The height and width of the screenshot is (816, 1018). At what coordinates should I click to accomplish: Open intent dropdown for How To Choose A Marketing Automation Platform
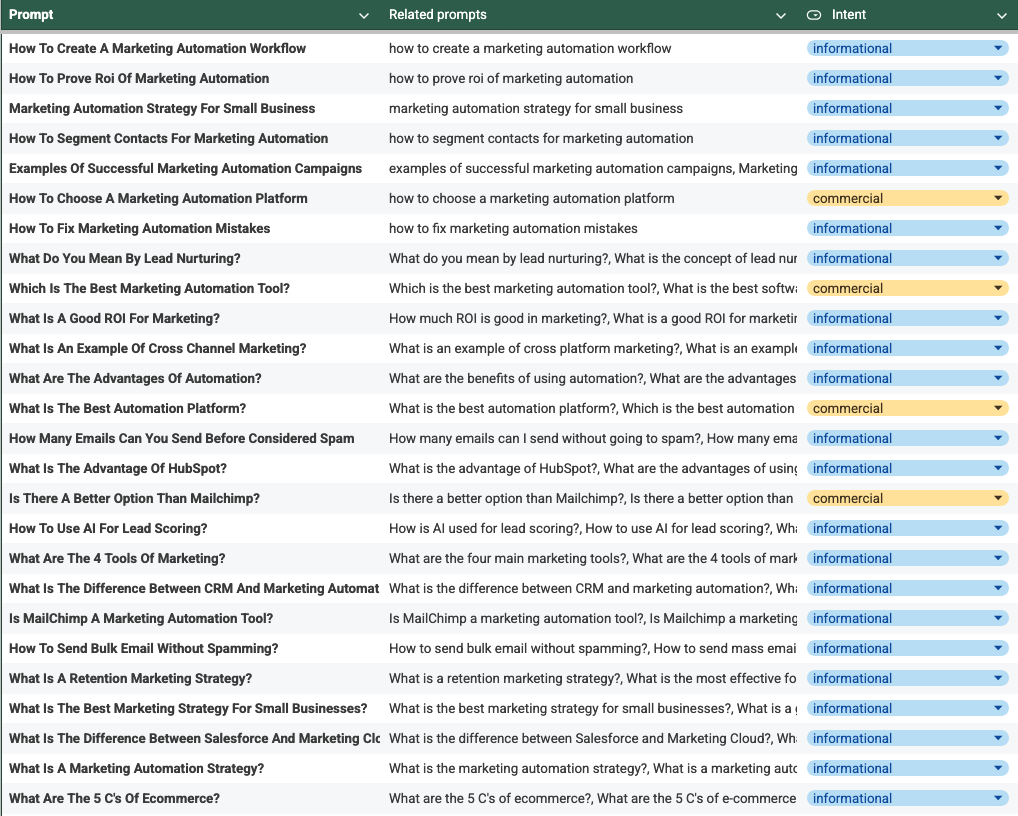[997, 198]
